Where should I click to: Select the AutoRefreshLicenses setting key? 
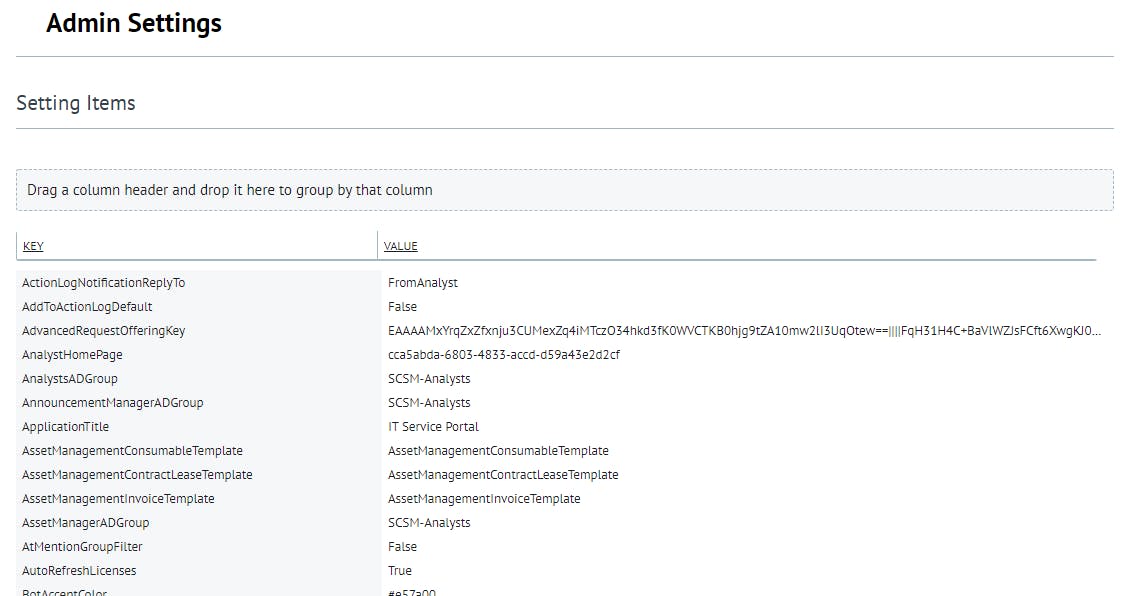click(x=79, y=571)
